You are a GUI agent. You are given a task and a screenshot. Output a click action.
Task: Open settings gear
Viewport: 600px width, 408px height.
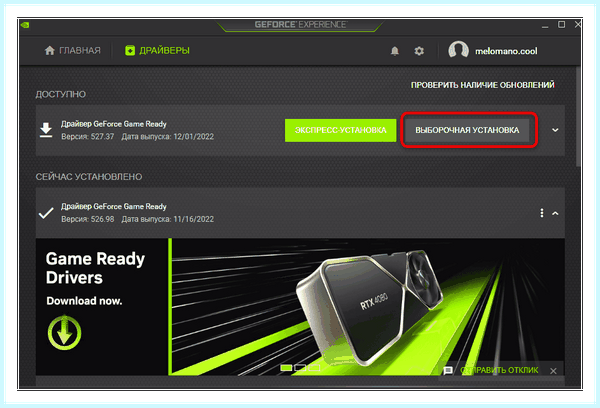(419, 51)
